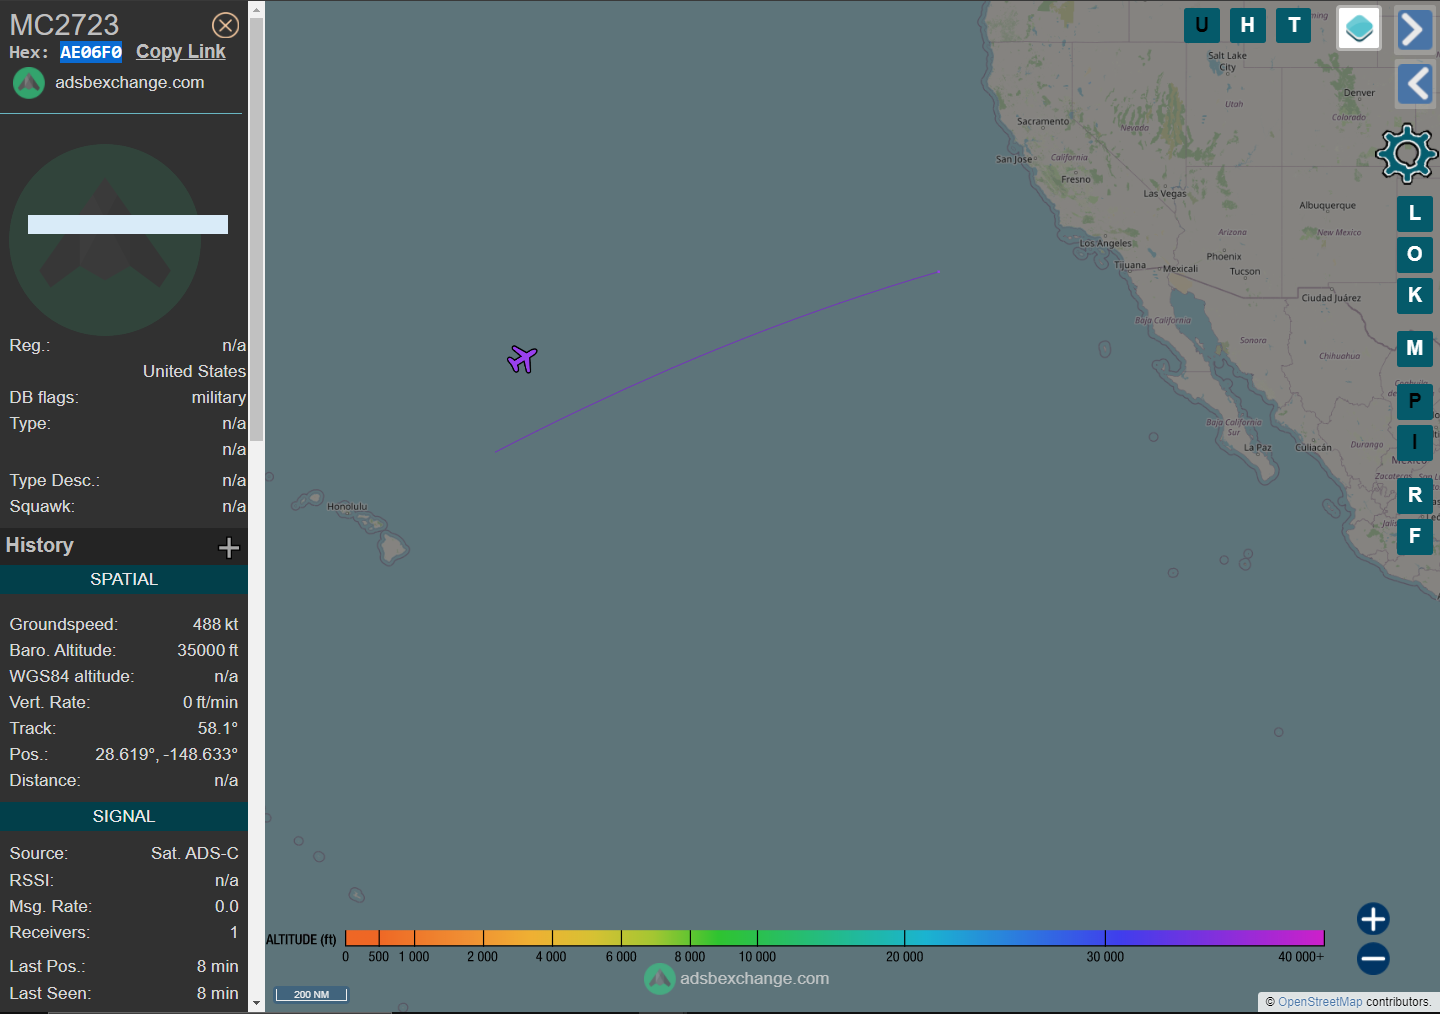The width and height of the screenshot is (1440, 1014).
Task: Click the 0 ft/min vertical rate value
Action: (x=210, y=702)
